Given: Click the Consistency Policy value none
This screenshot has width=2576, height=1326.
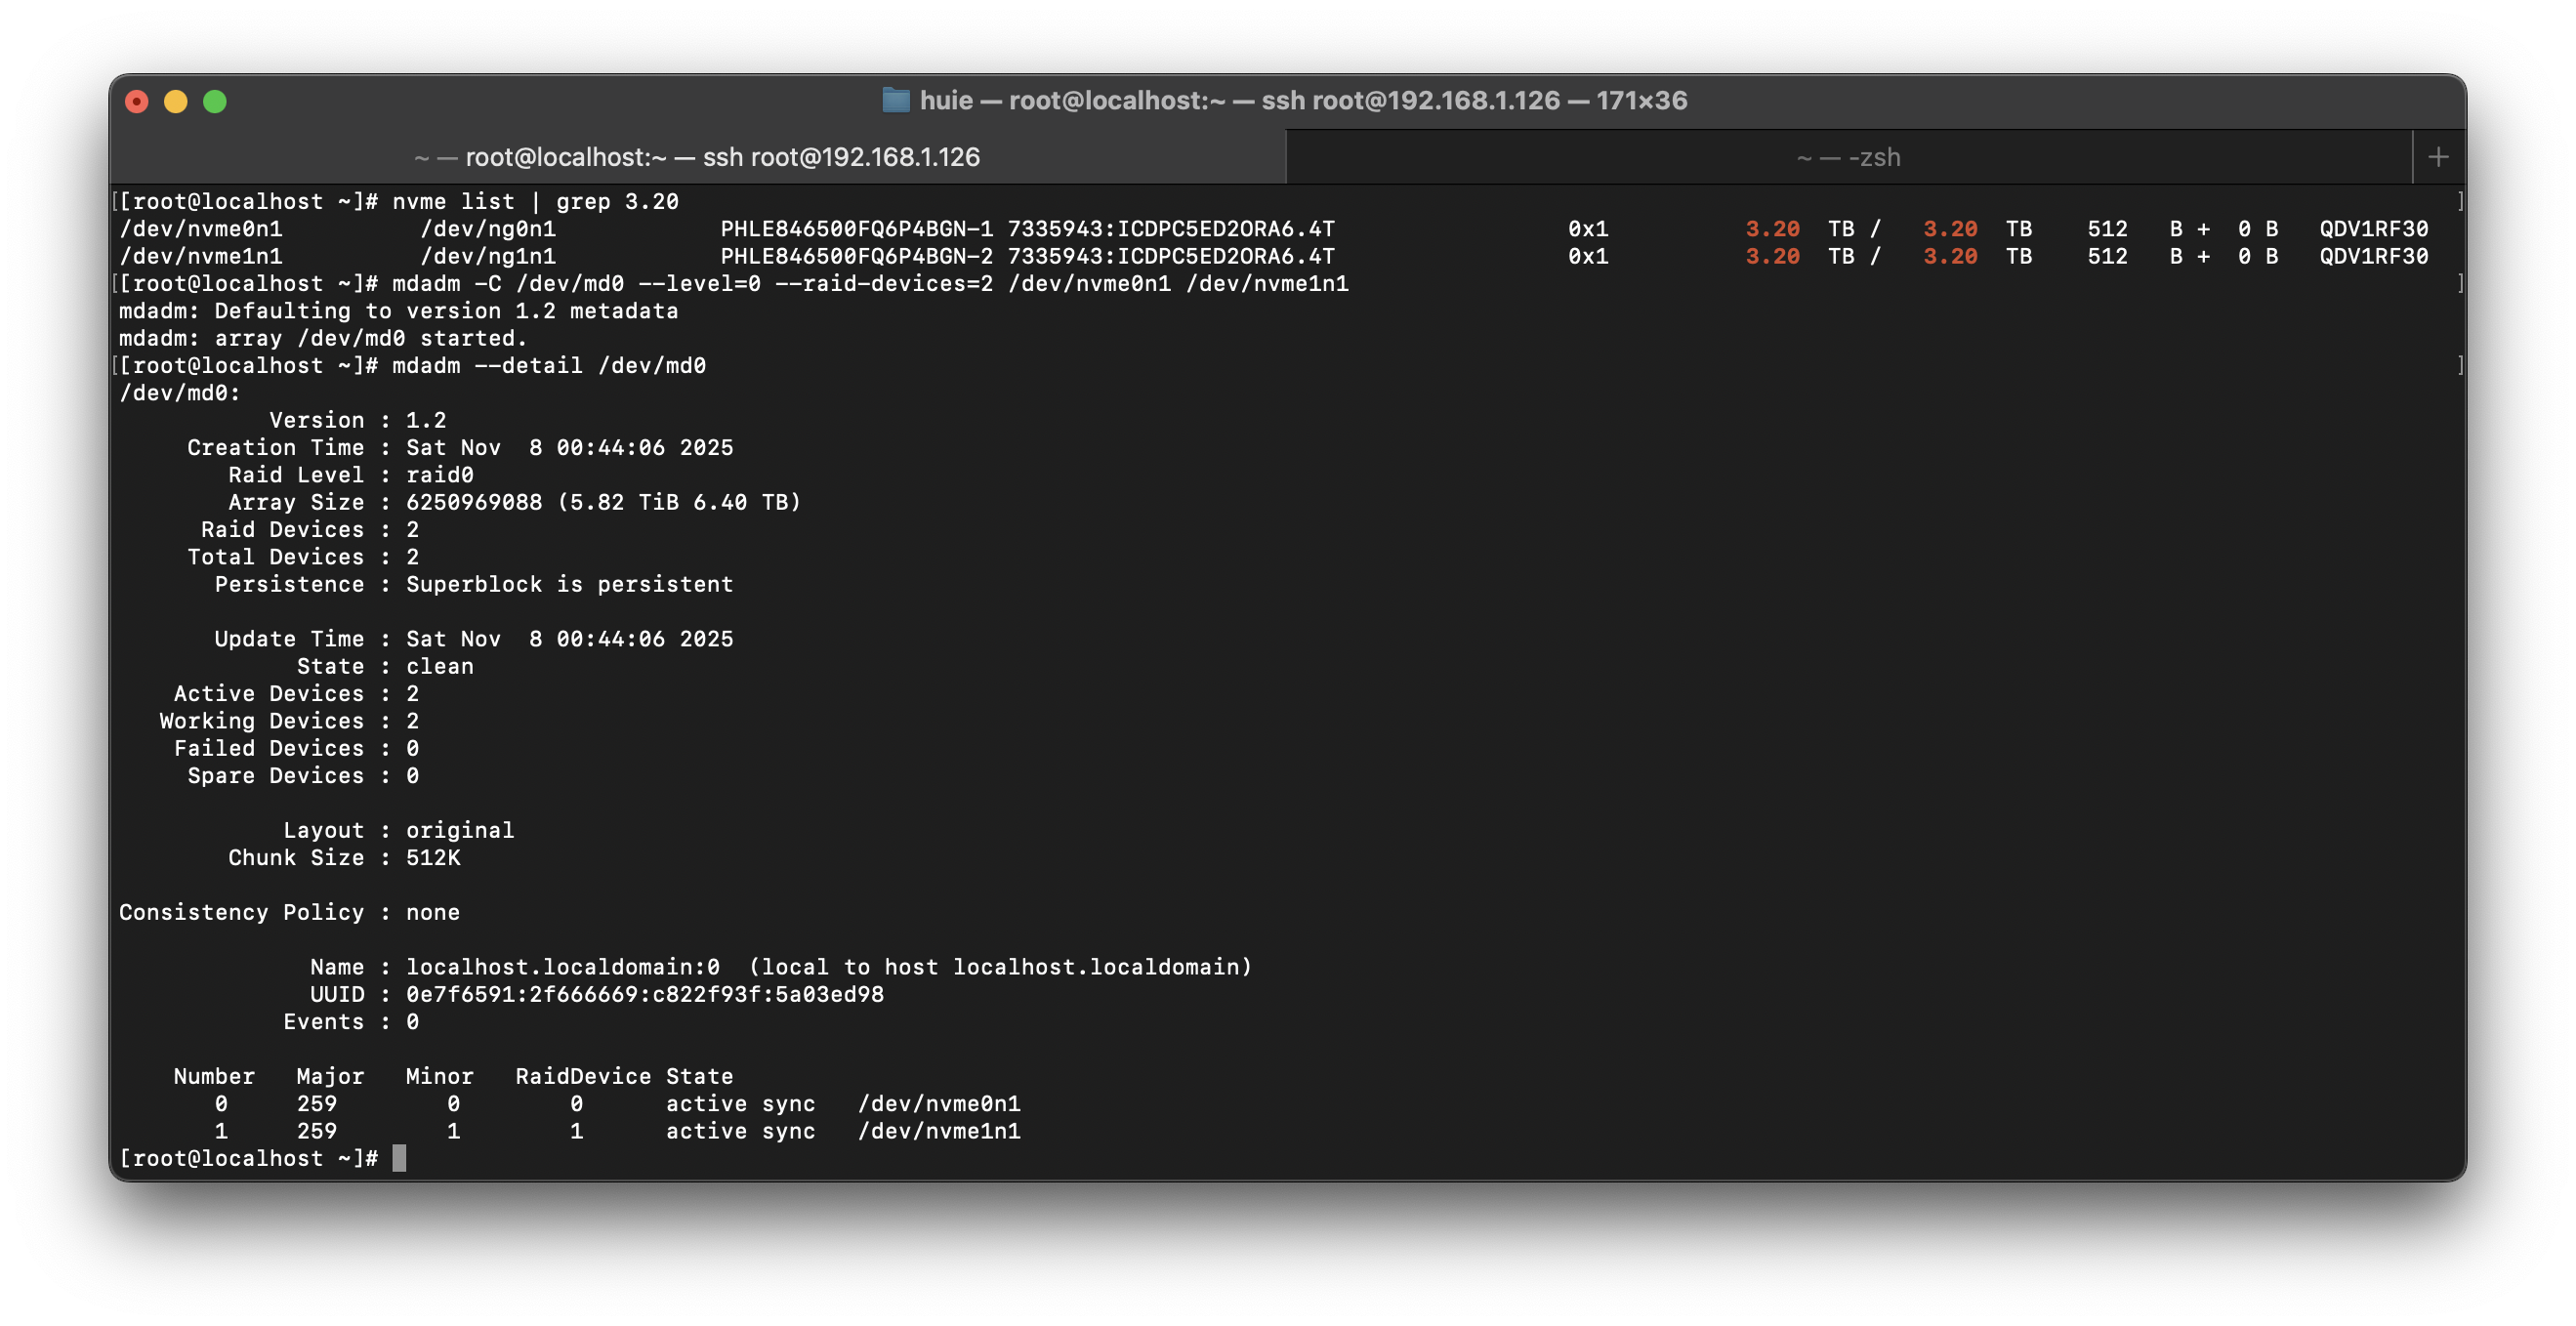Looking at the screenshot, I should [x=433, y=912].
